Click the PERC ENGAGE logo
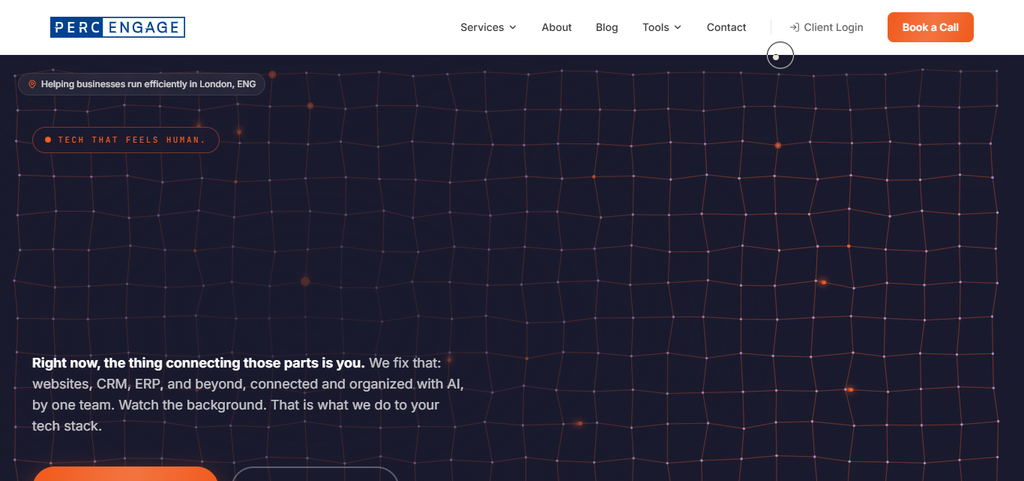The image size is (1024, 481). click(x=118, y=27)
